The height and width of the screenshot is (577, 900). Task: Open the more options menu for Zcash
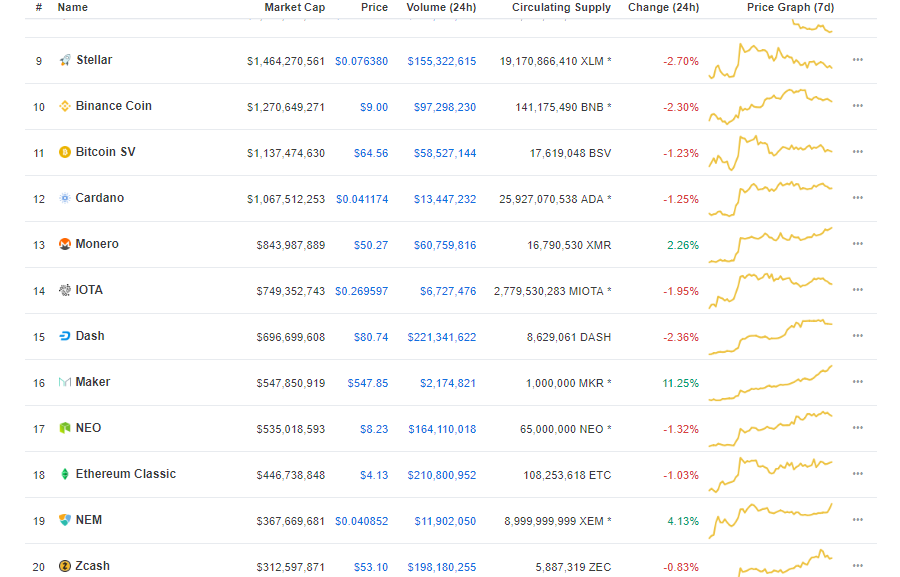click(x=858, y=565)
